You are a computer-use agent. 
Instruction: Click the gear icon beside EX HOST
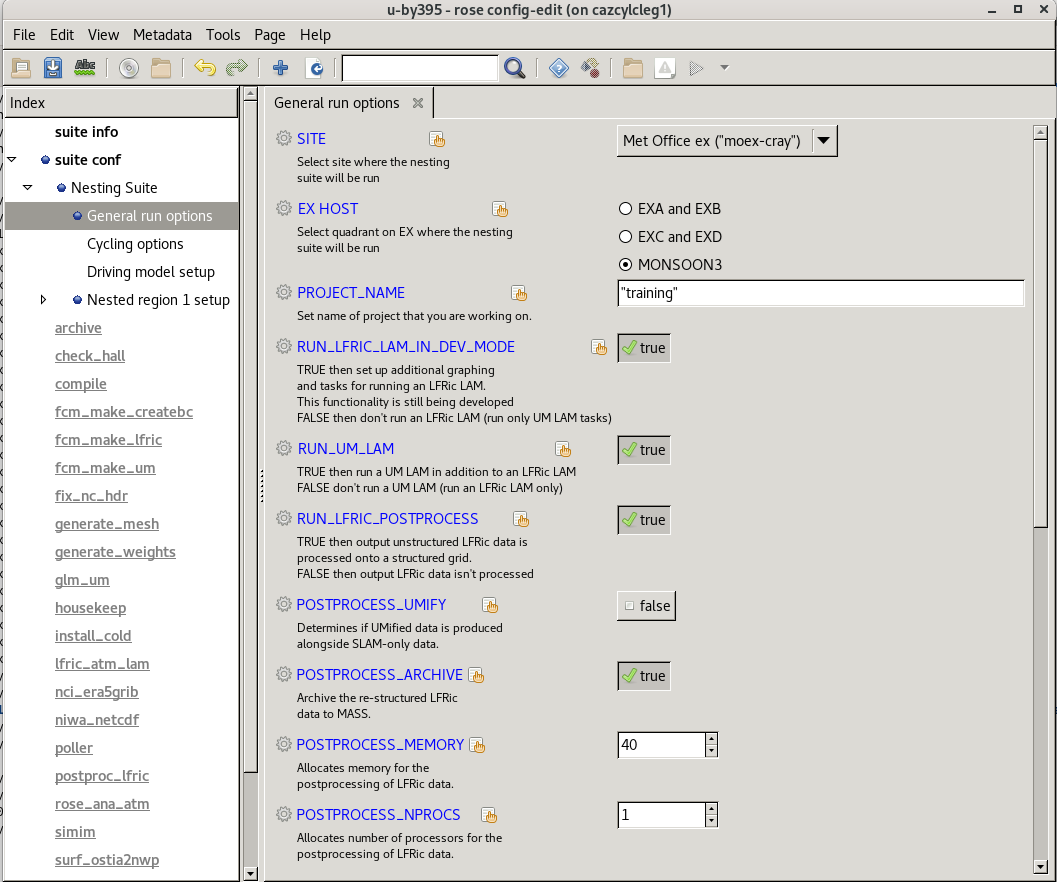(284, 208)
